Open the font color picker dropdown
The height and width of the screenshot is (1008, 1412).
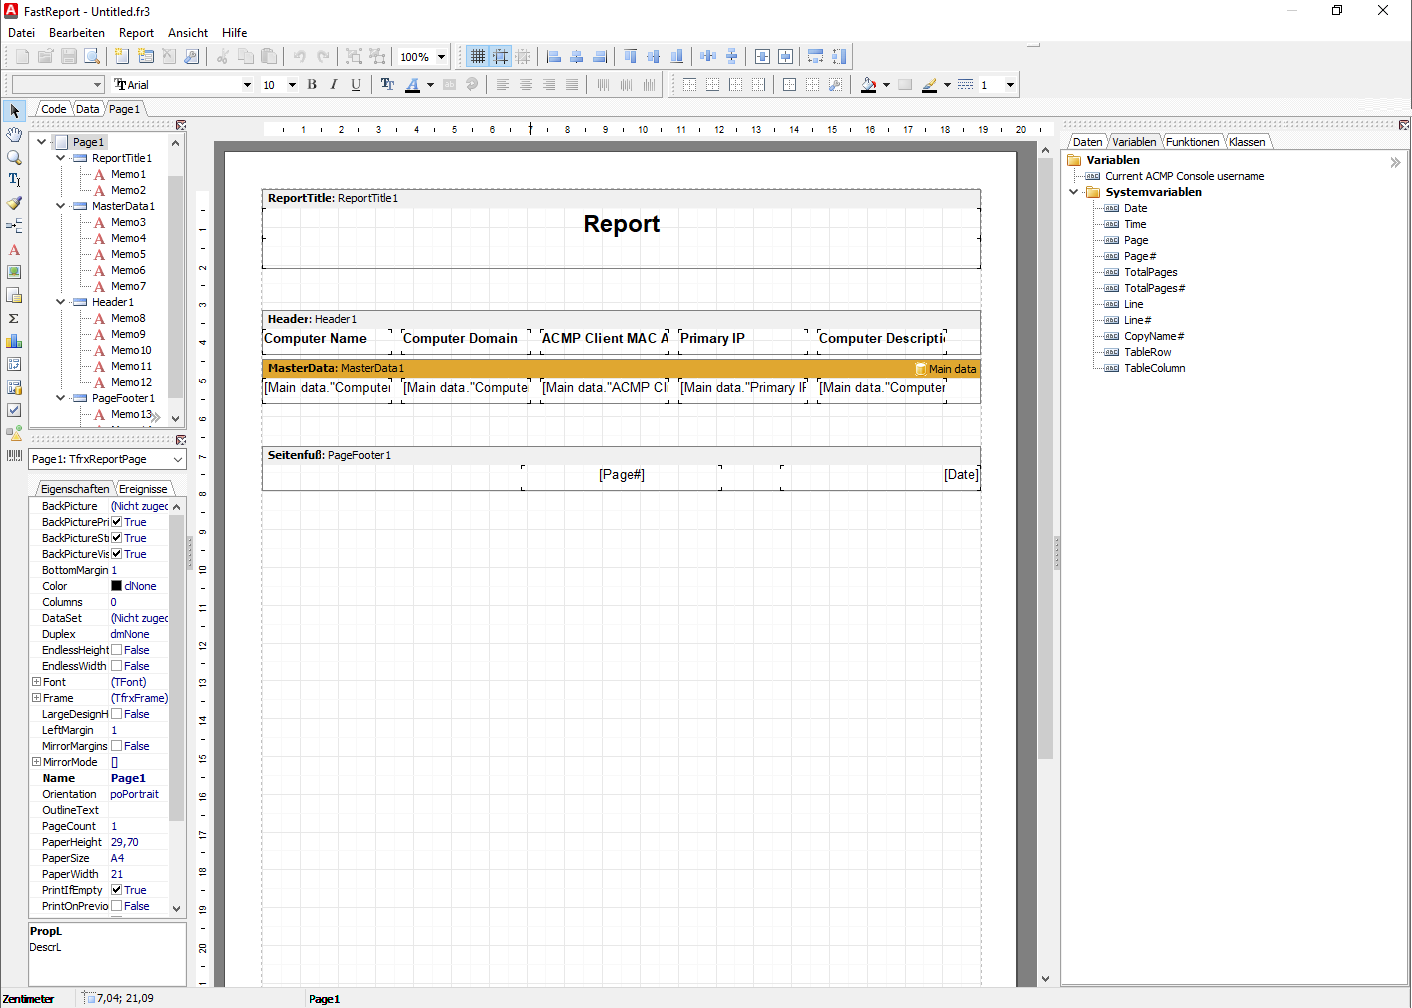click(429, 84)
